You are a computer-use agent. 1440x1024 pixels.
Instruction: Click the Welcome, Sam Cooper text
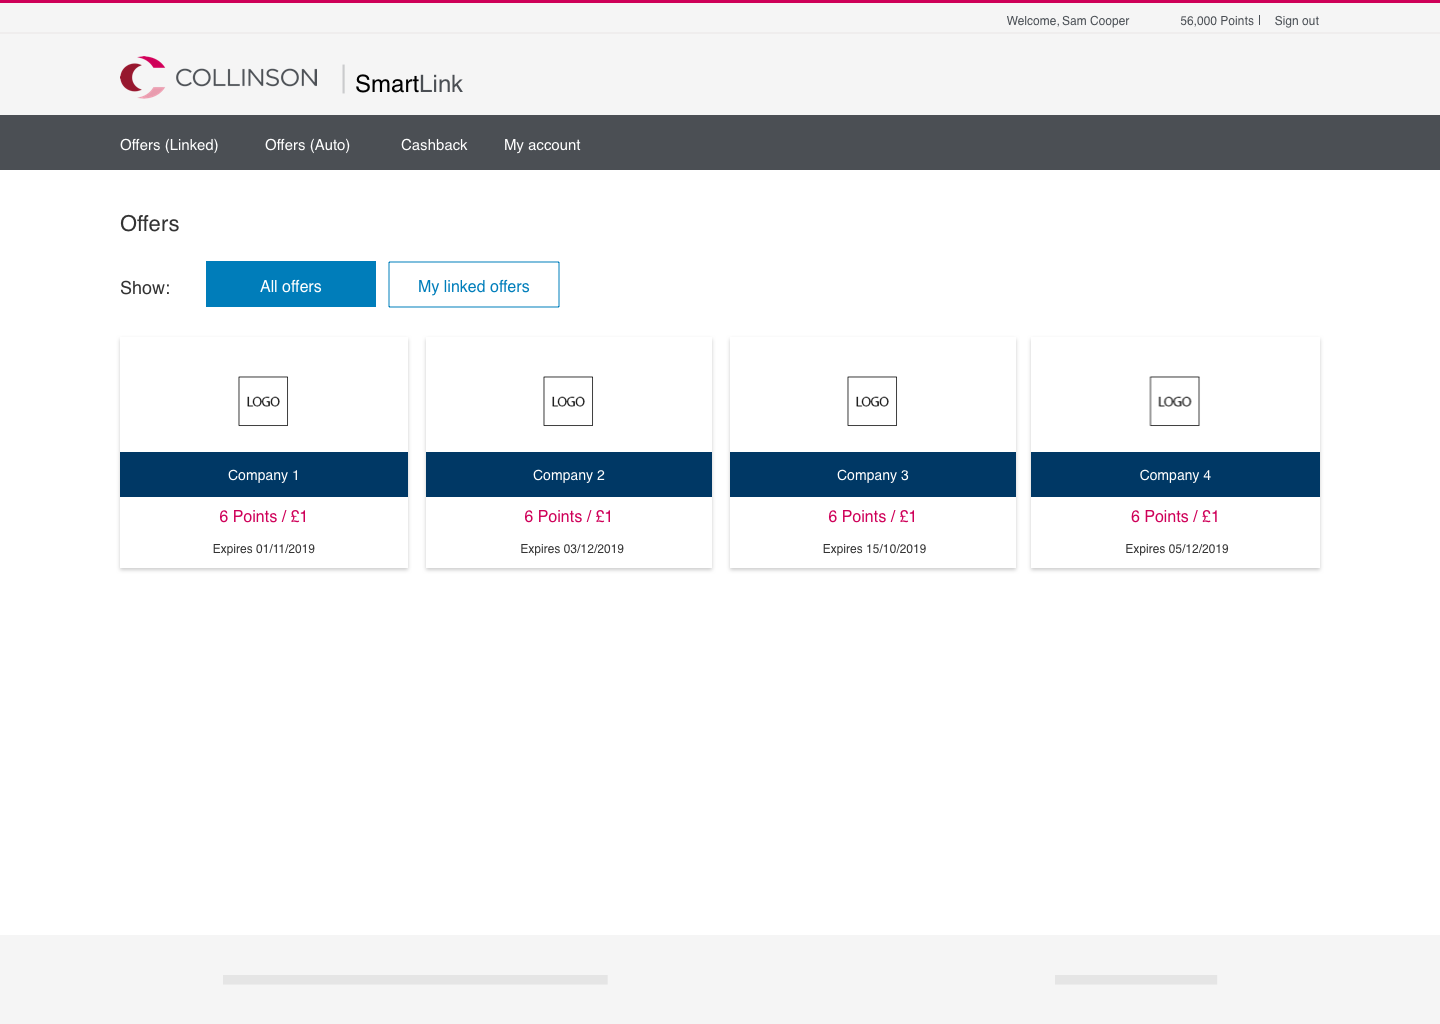[x=1068, y=21]
